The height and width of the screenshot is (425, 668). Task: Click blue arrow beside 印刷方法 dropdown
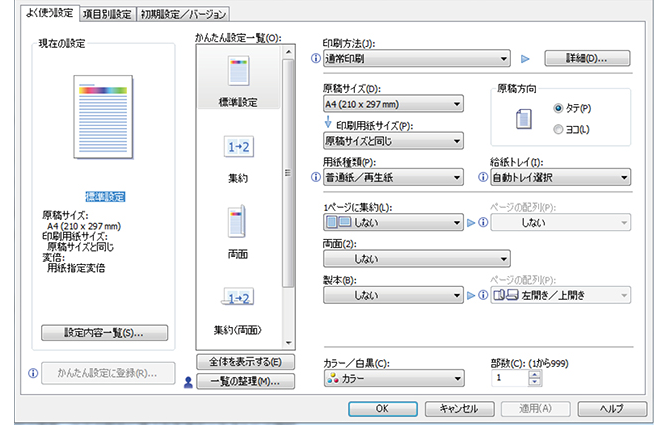click(x=525, y=59)
